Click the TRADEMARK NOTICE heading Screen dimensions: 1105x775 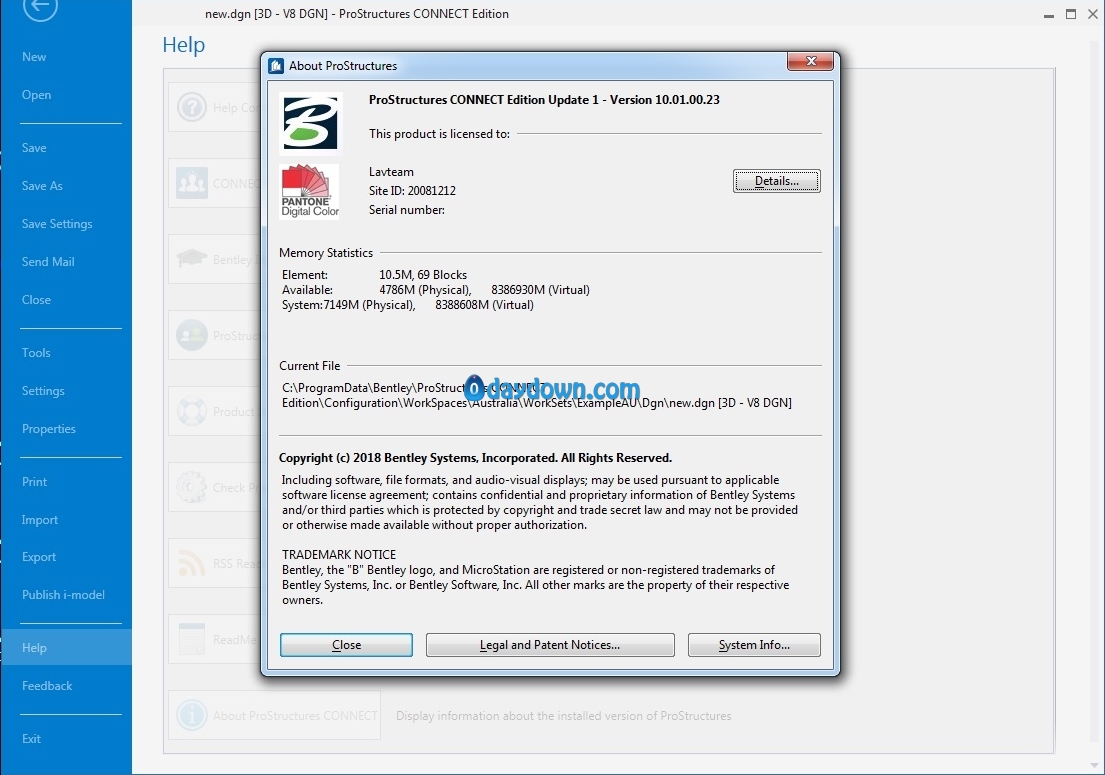[339, 554]
